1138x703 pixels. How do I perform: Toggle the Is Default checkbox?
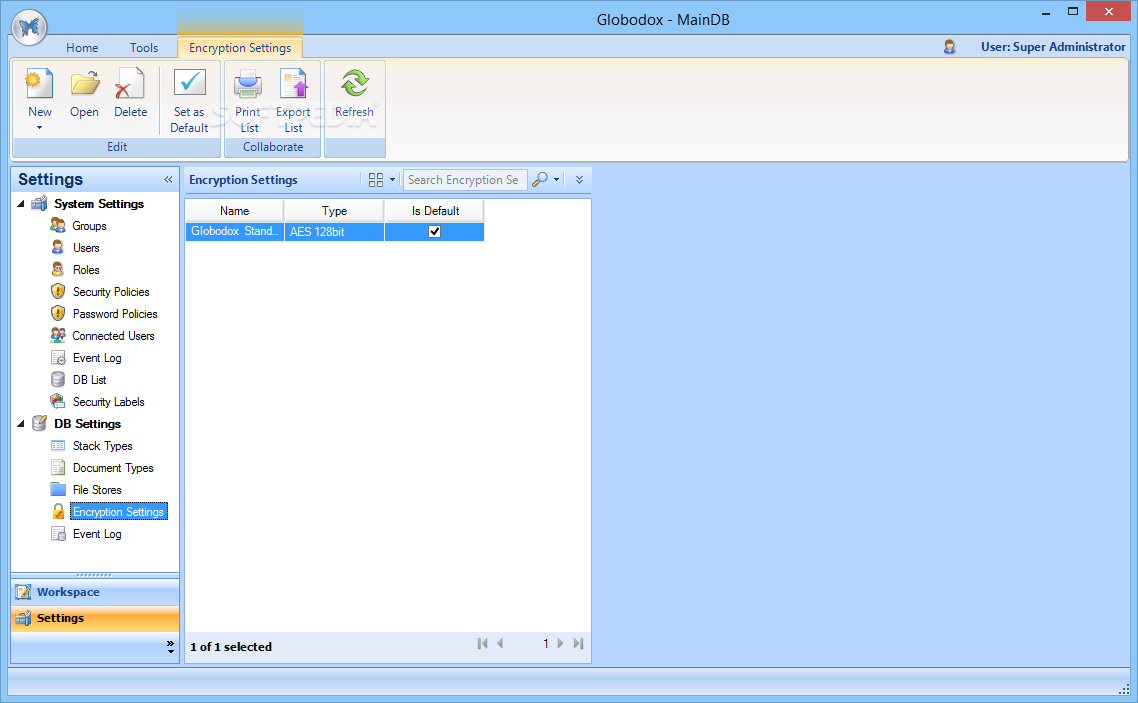[x=435, y=231]
